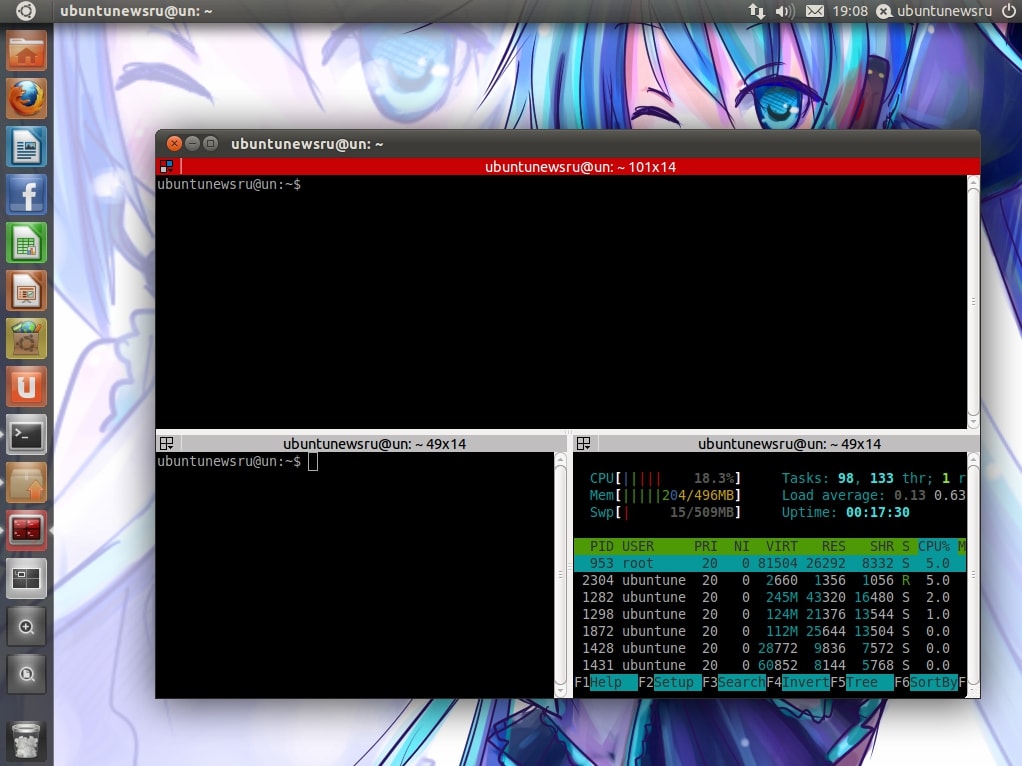Sort htop by the VIRT column header
This screenshot has width=1022, height=766.
coord(781,546)
